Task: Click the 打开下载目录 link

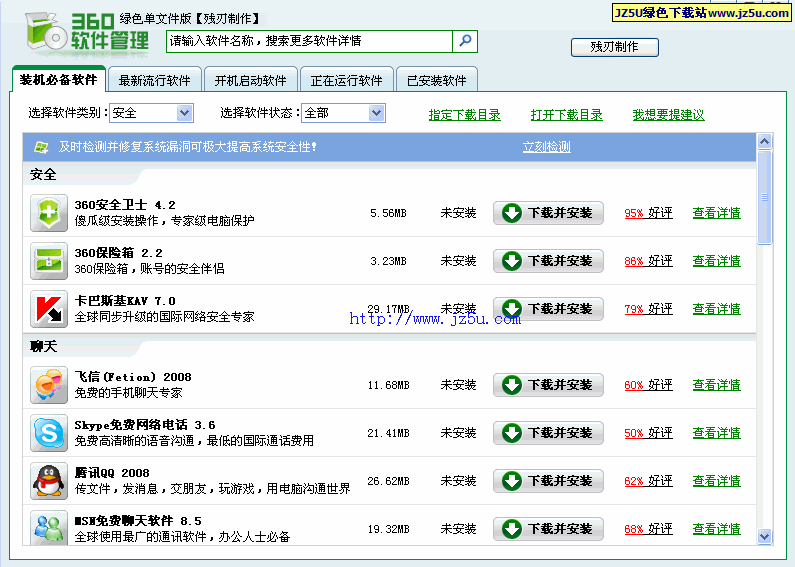Action: tap(566, 115)
